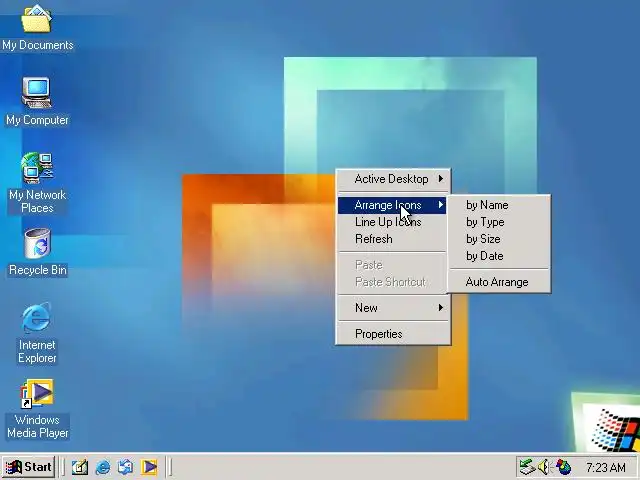Choose Line Up Icons
The width and height of the screenshot is (640, 480).
pos(392,222)
